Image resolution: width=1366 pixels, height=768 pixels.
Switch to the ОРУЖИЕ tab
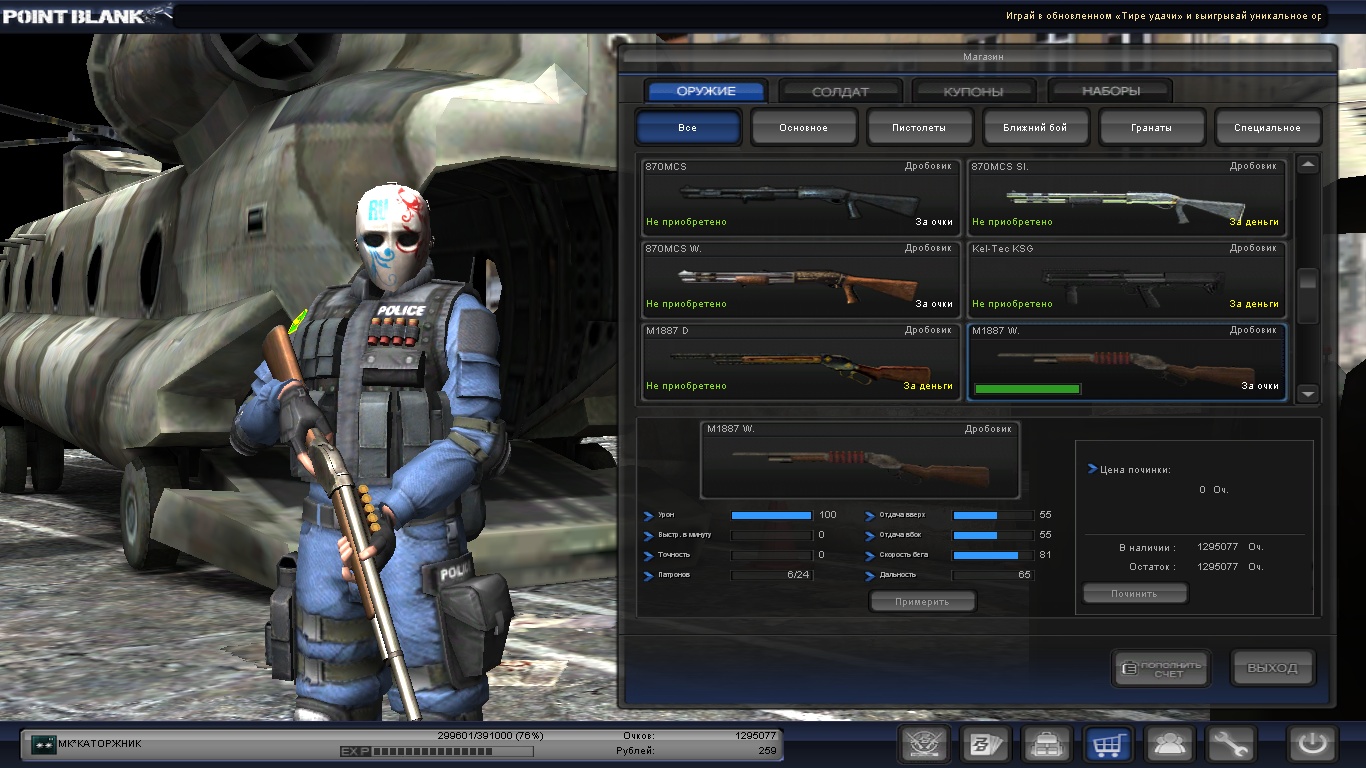tap(706, 91)
